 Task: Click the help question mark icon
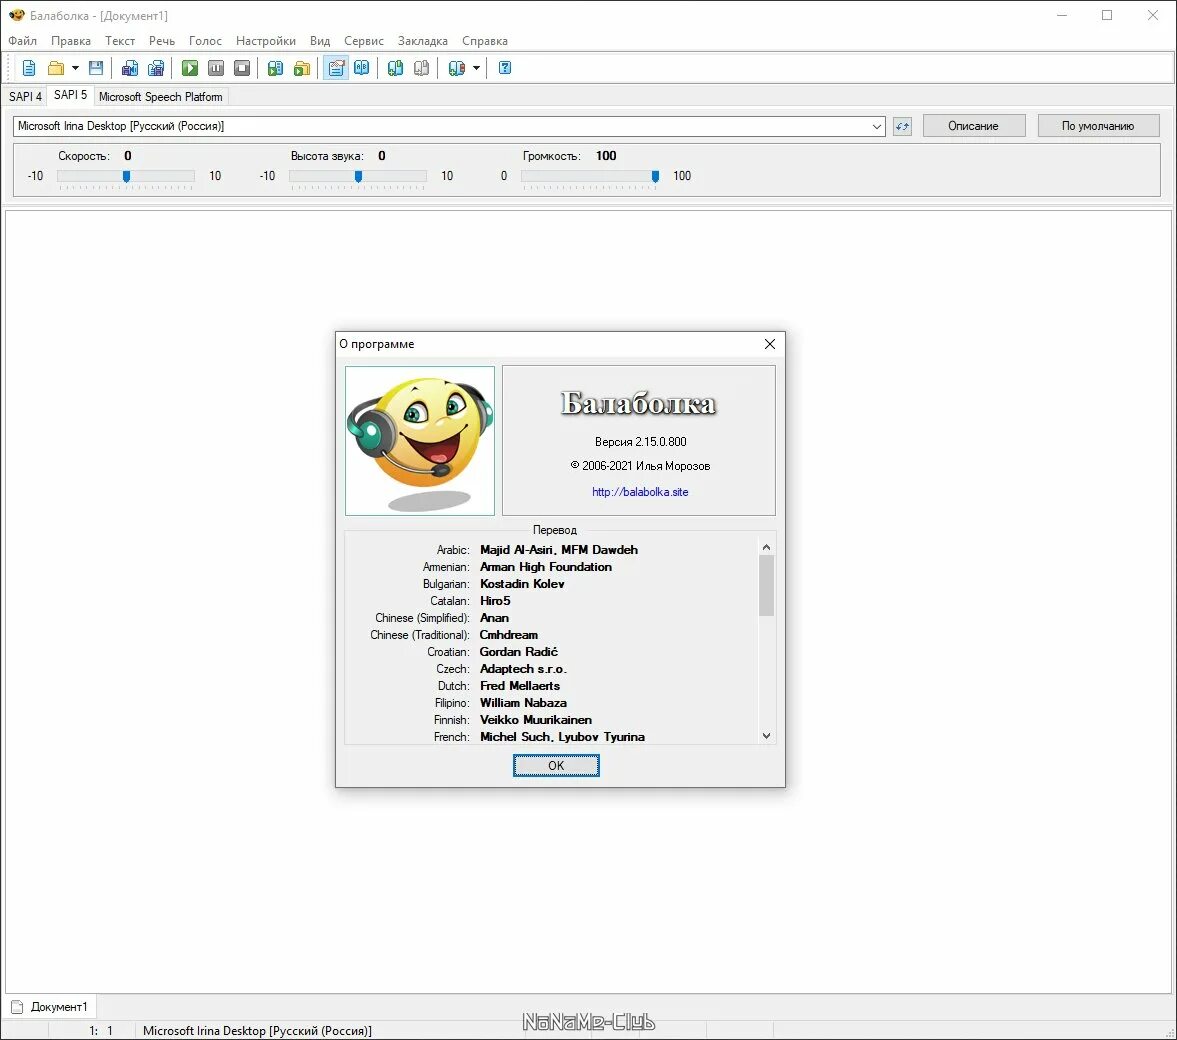(x=505, y=68)
